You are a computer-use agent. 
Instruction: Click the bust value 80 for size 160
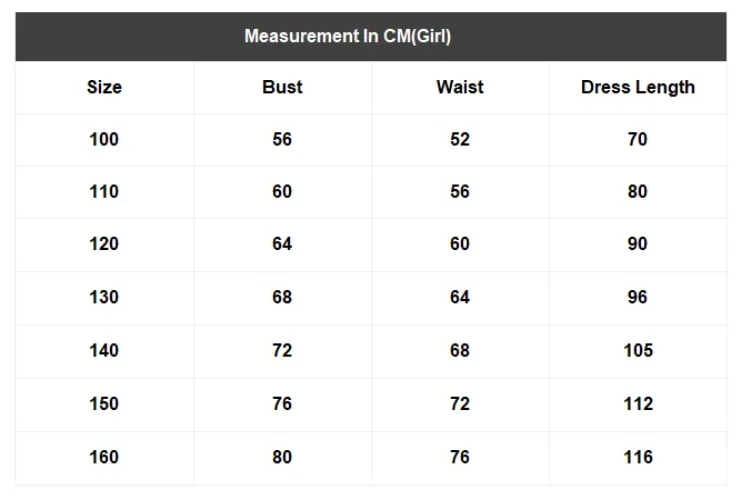pos(282,457)
